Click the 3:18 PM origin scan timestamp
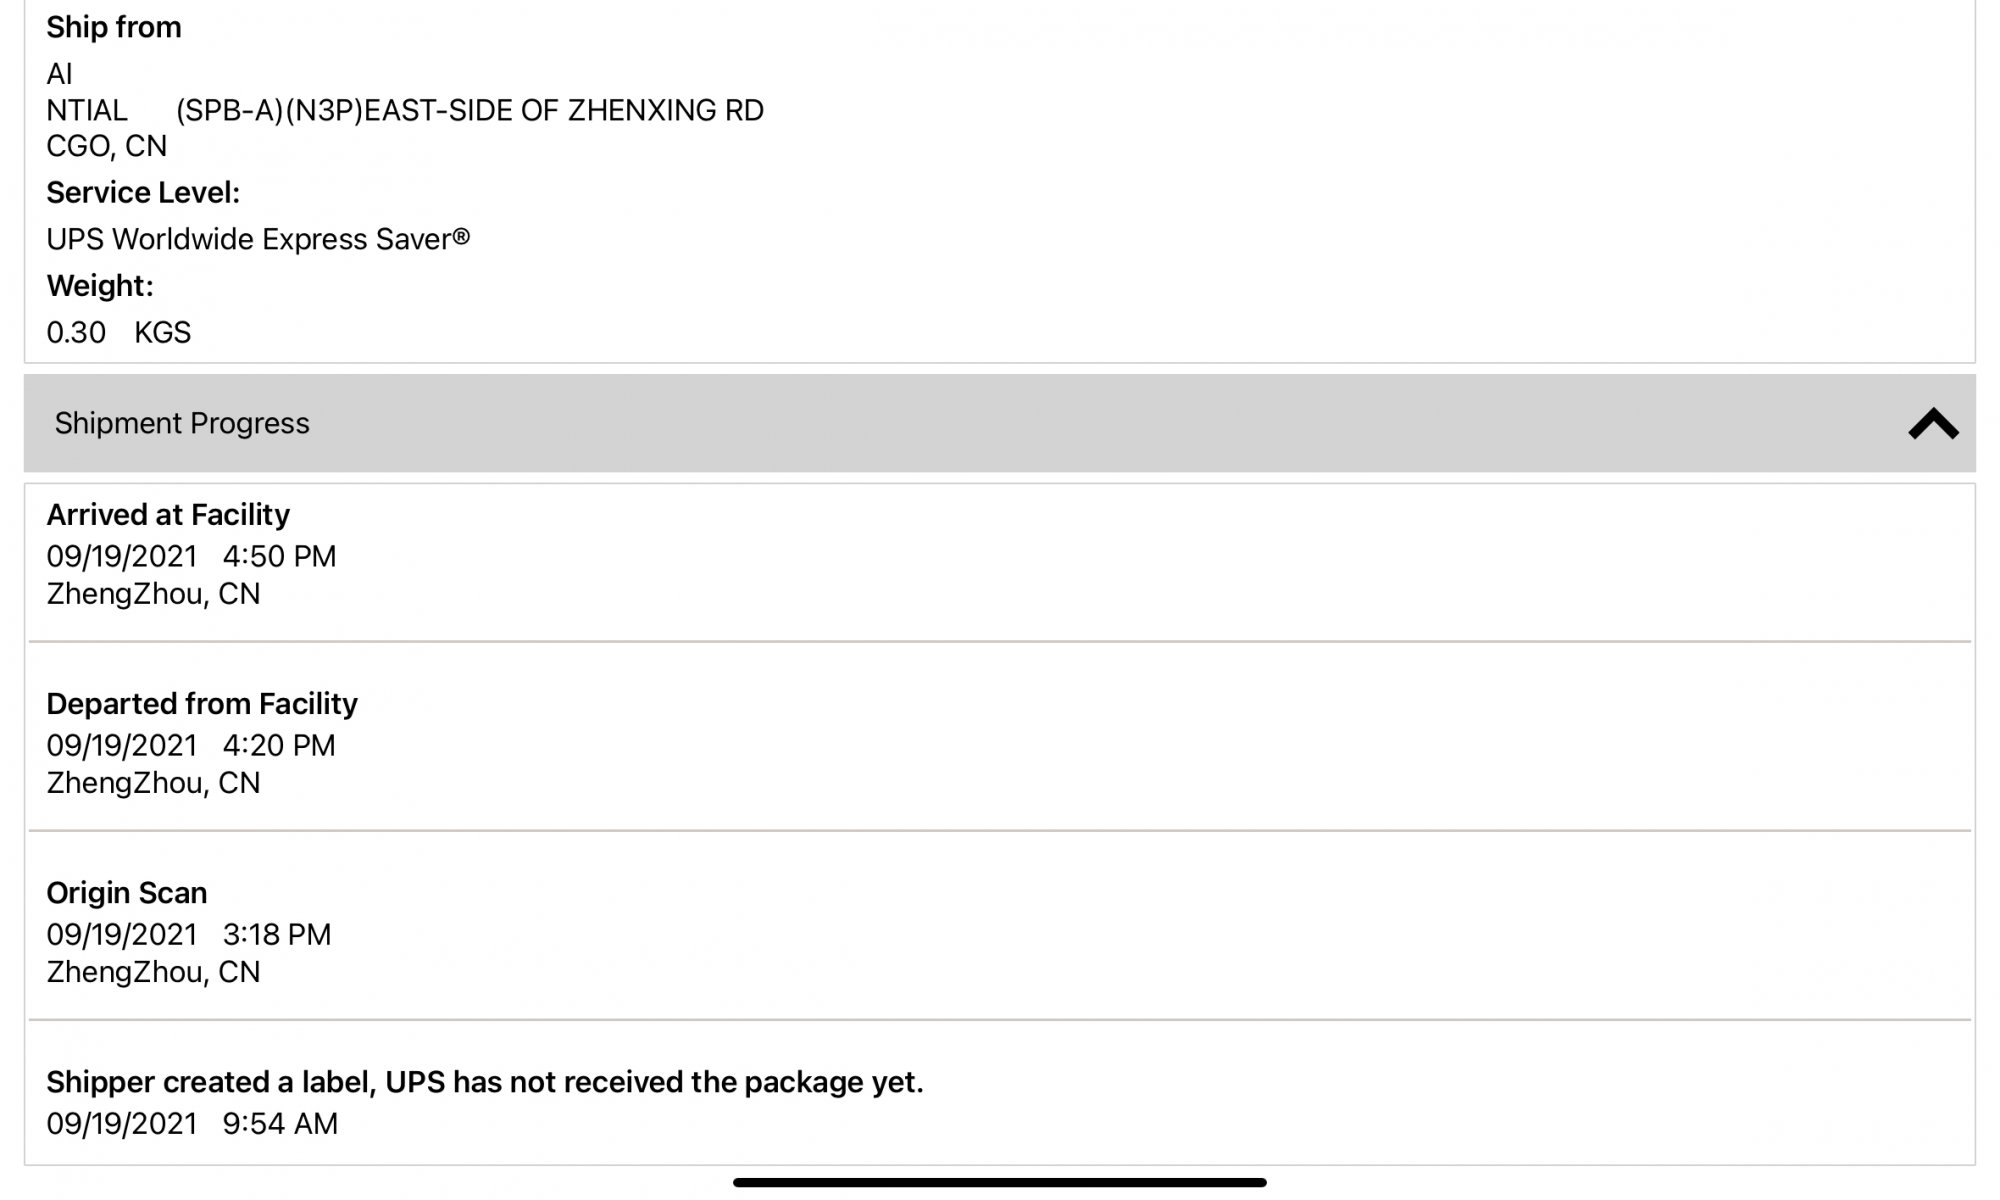Image resolution: width=2000 pixels, height=1200 pixels. 276,934
